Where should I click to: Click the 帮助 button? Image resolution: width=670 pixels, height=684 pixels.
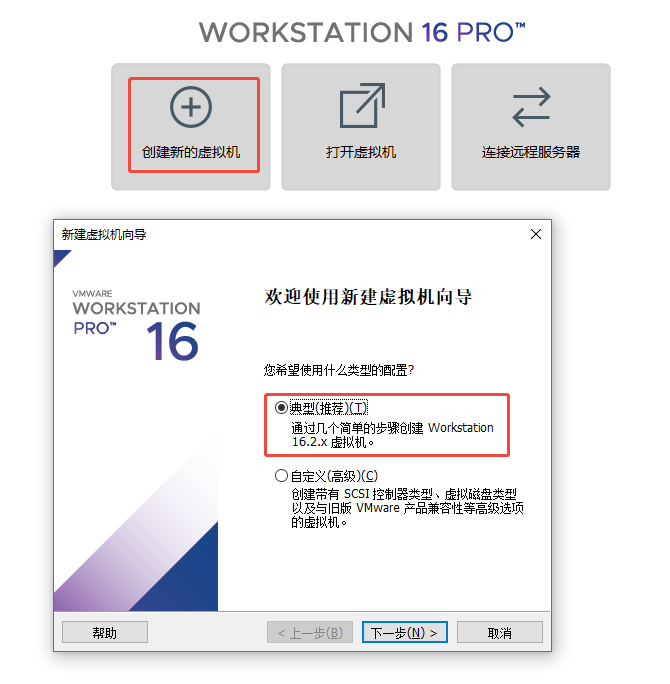(105, 632)
